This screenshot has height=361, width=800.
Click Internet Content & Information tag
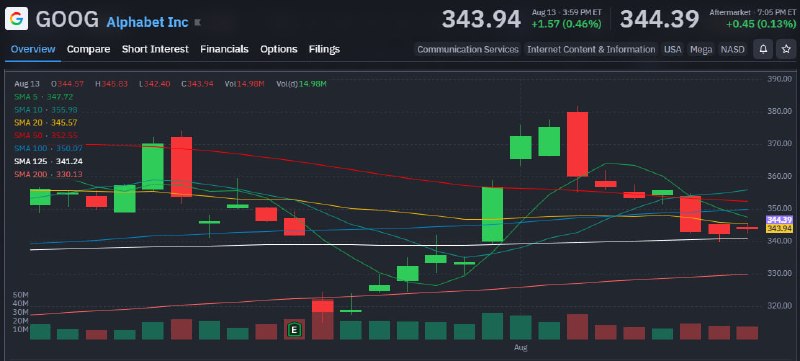(591, 49)
